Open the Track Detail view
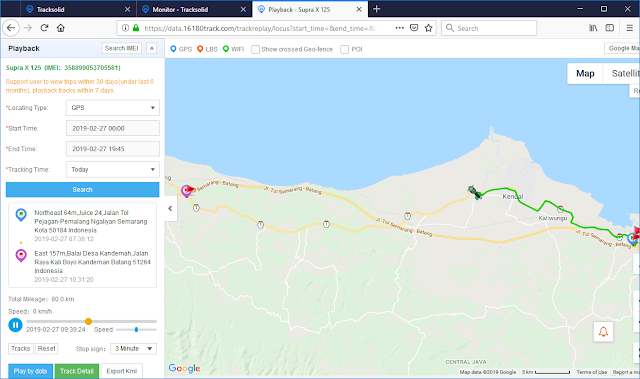The image size is (640, 379). [77, 371]
